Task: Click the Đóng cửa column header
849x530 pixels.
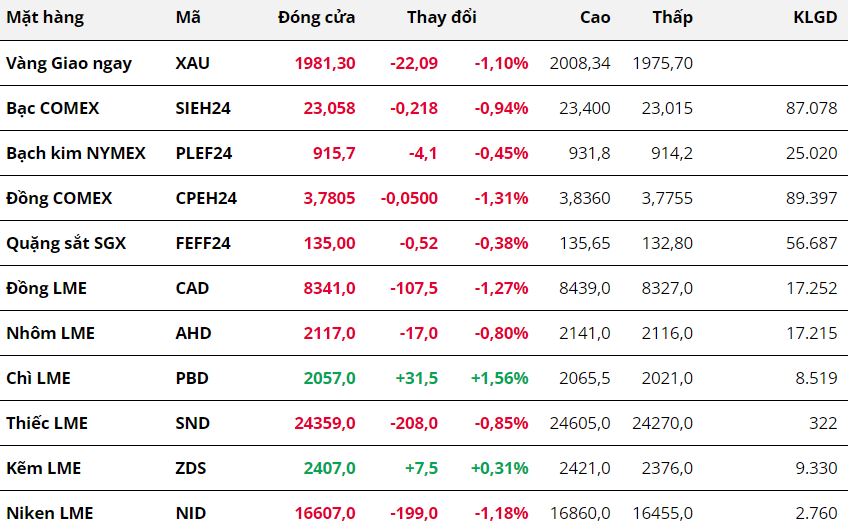Action: [316, 17]
